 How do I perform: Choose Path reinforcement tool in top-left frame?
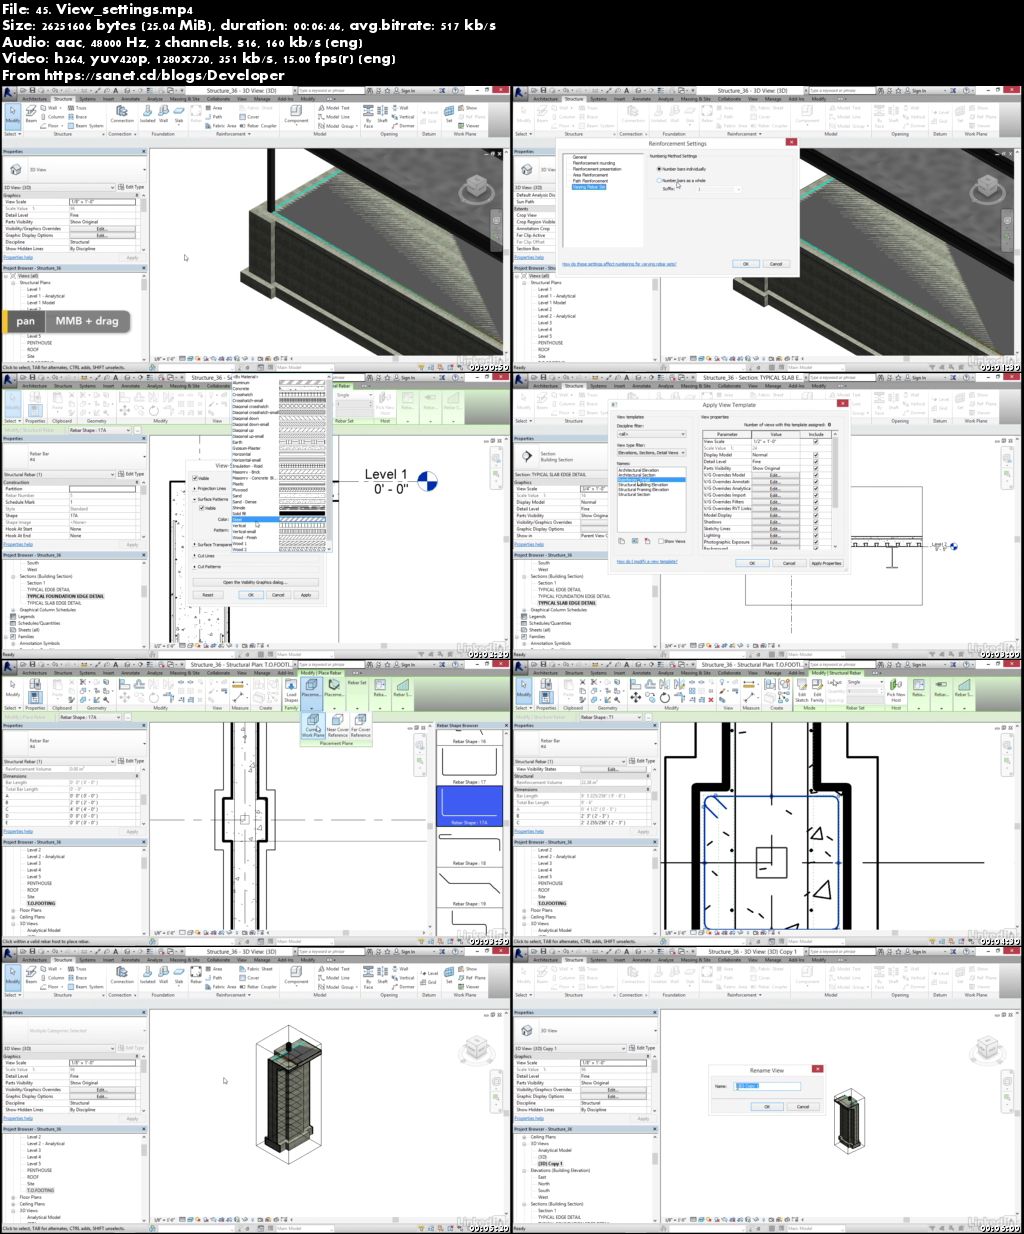coord(215,117)
